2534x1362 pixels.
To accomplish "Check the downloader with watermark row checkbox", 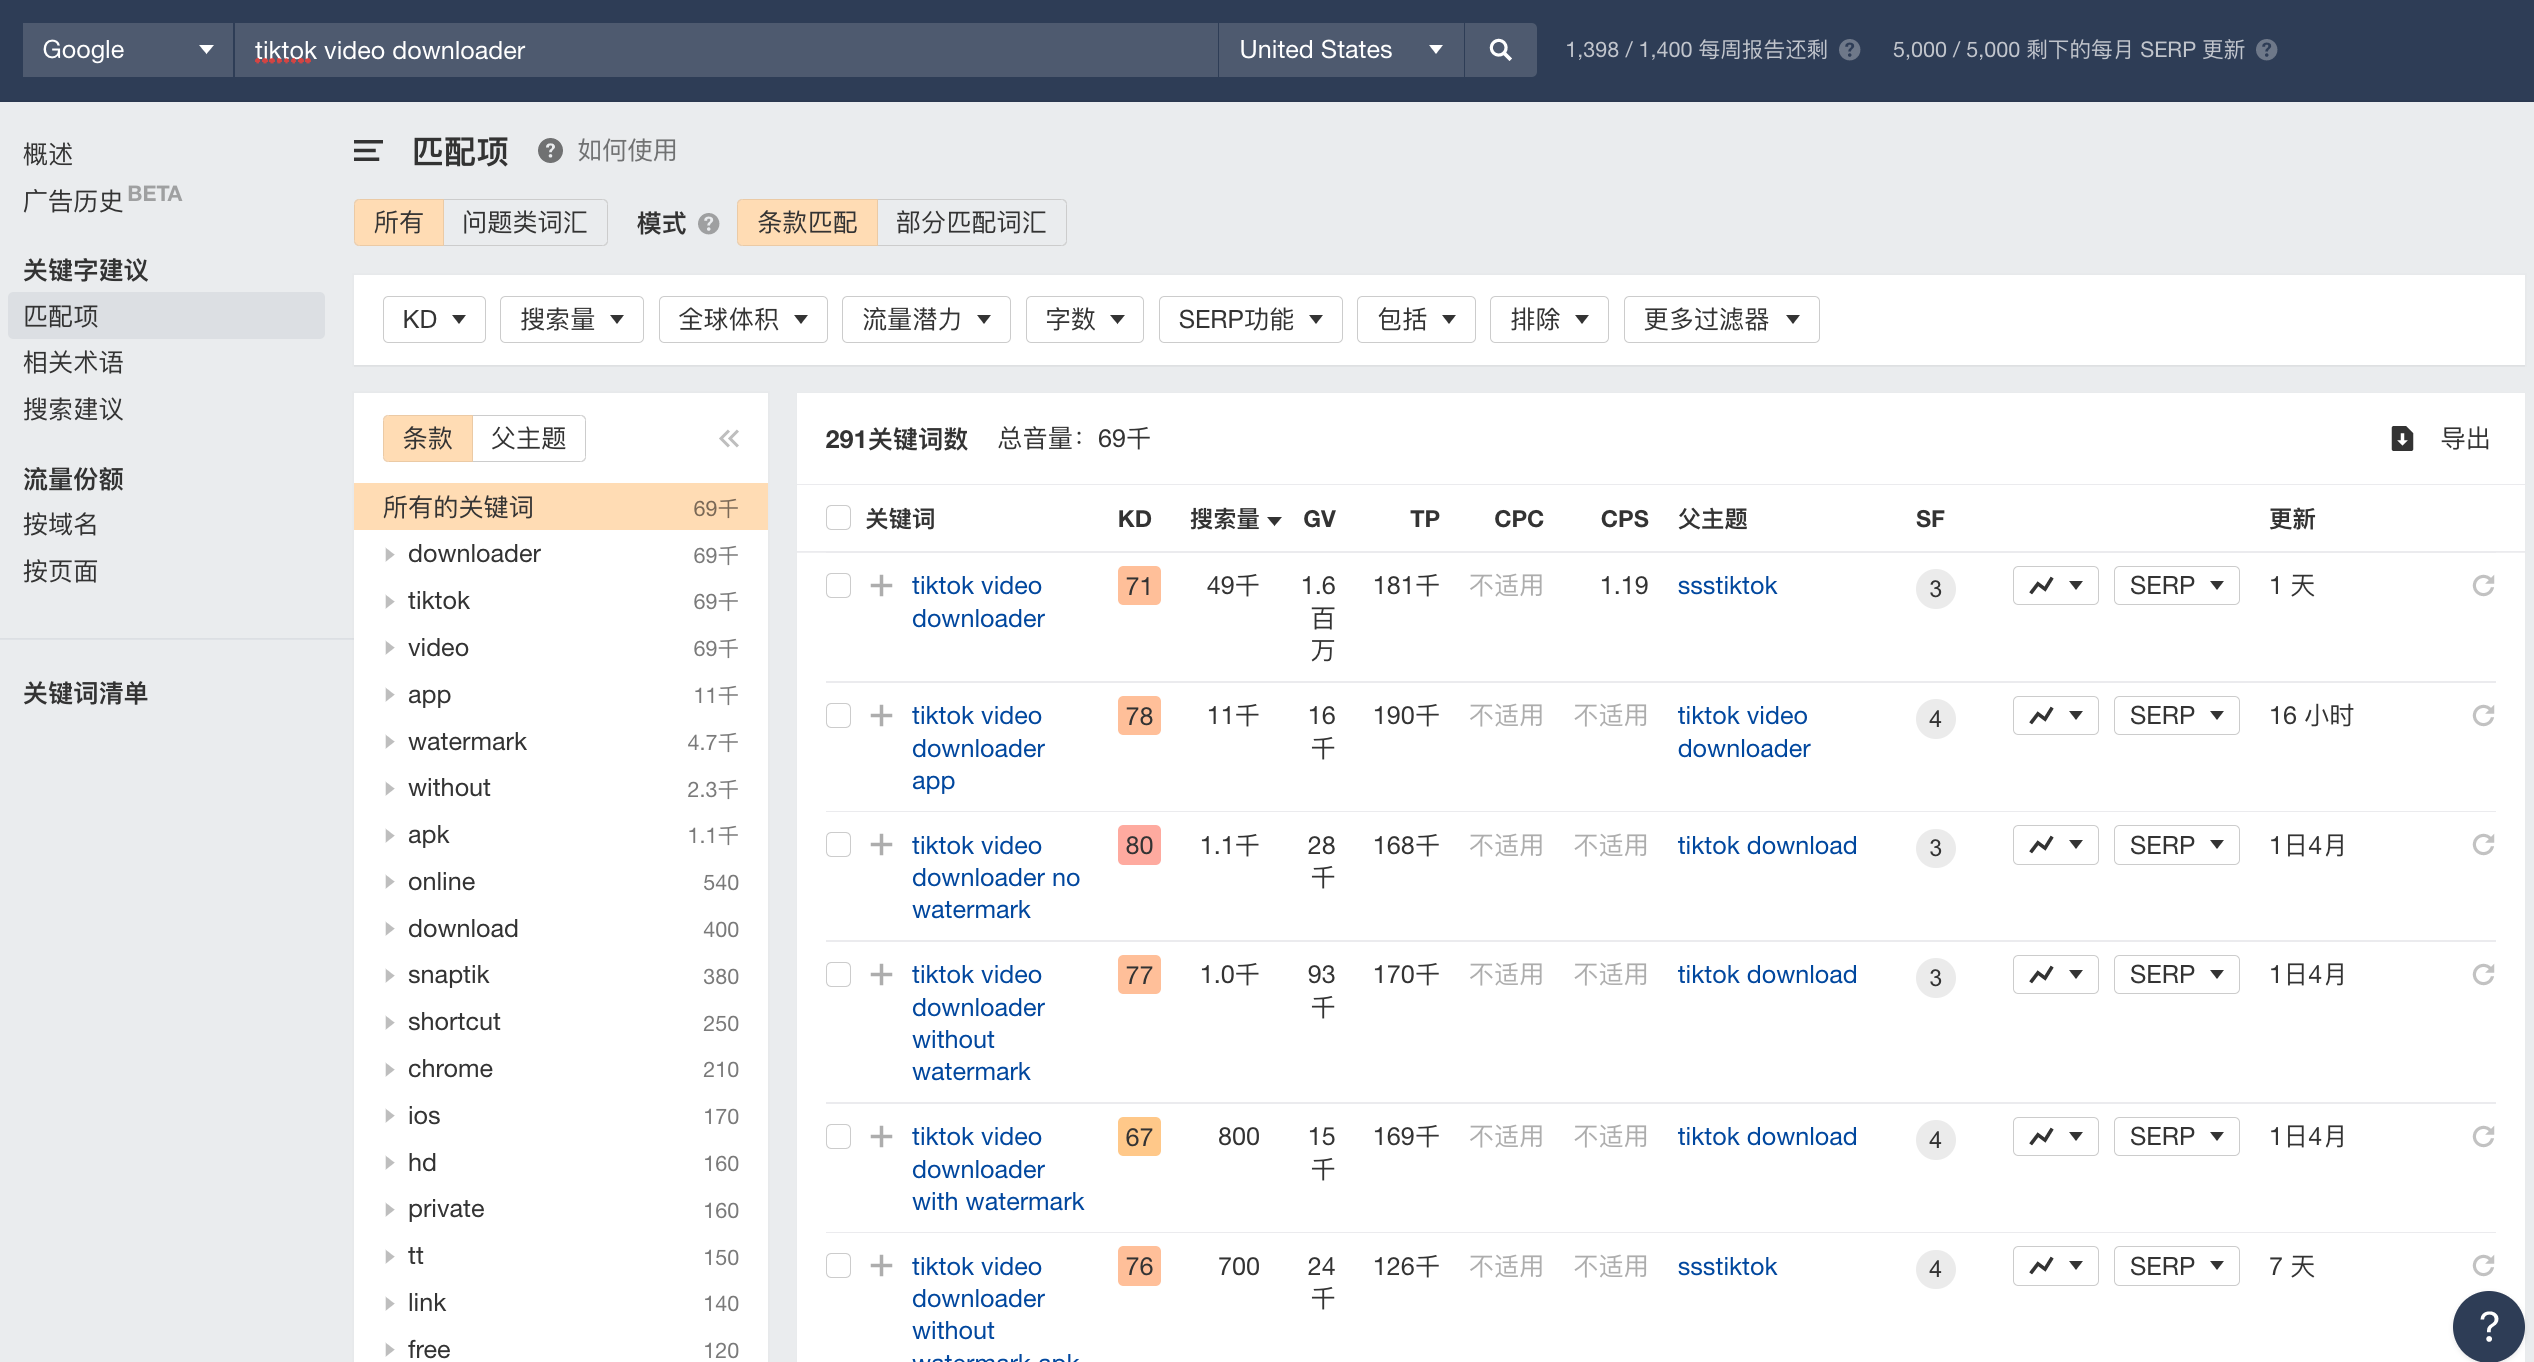I will [x=838, y=1137].
